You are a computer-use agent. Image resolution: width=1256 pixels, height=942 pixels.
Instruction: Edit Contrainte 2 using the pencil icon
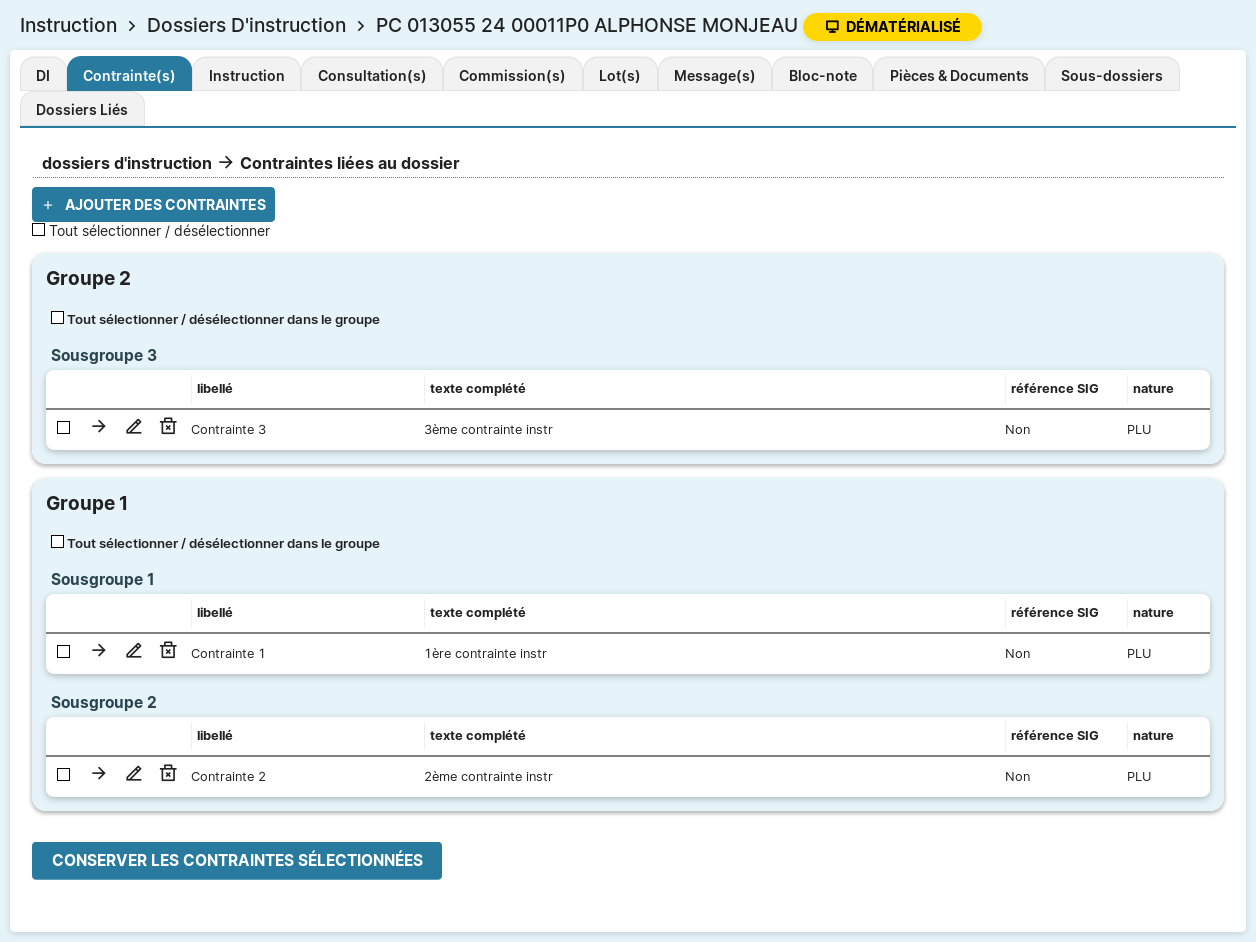[x=133, y=774]
